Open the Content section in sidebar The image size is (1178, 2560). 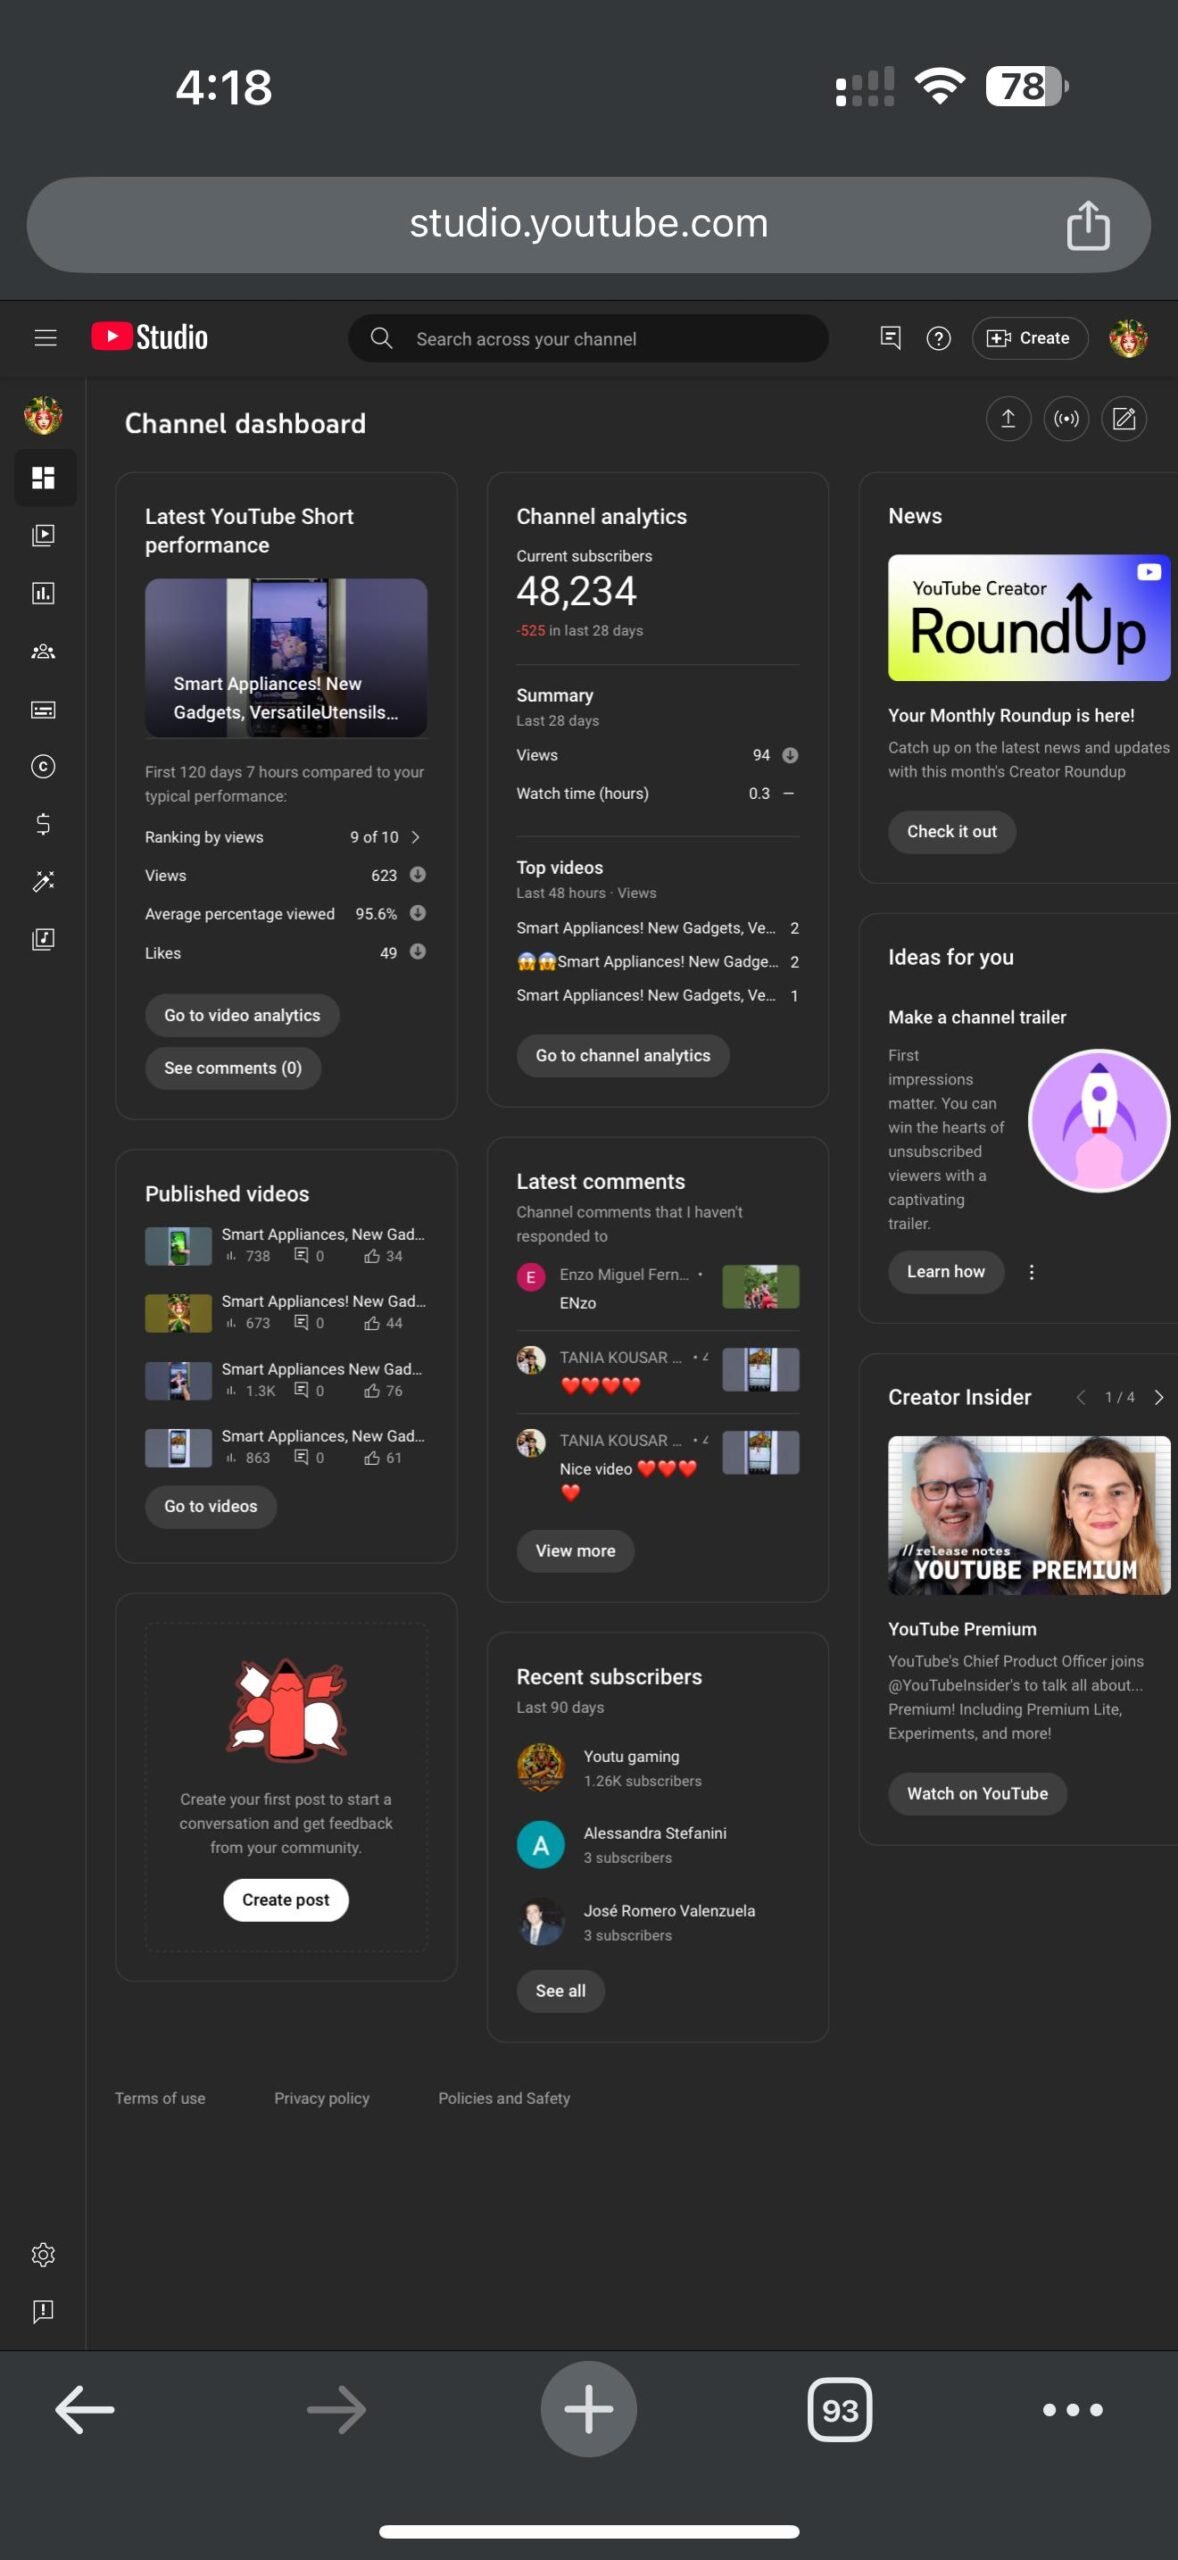[43, 535]
